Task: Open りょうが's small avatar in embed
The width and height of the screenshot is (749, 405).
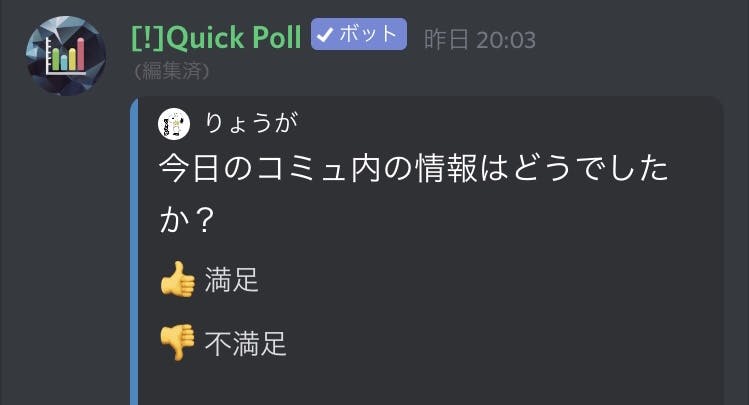Action: point(174,124)
